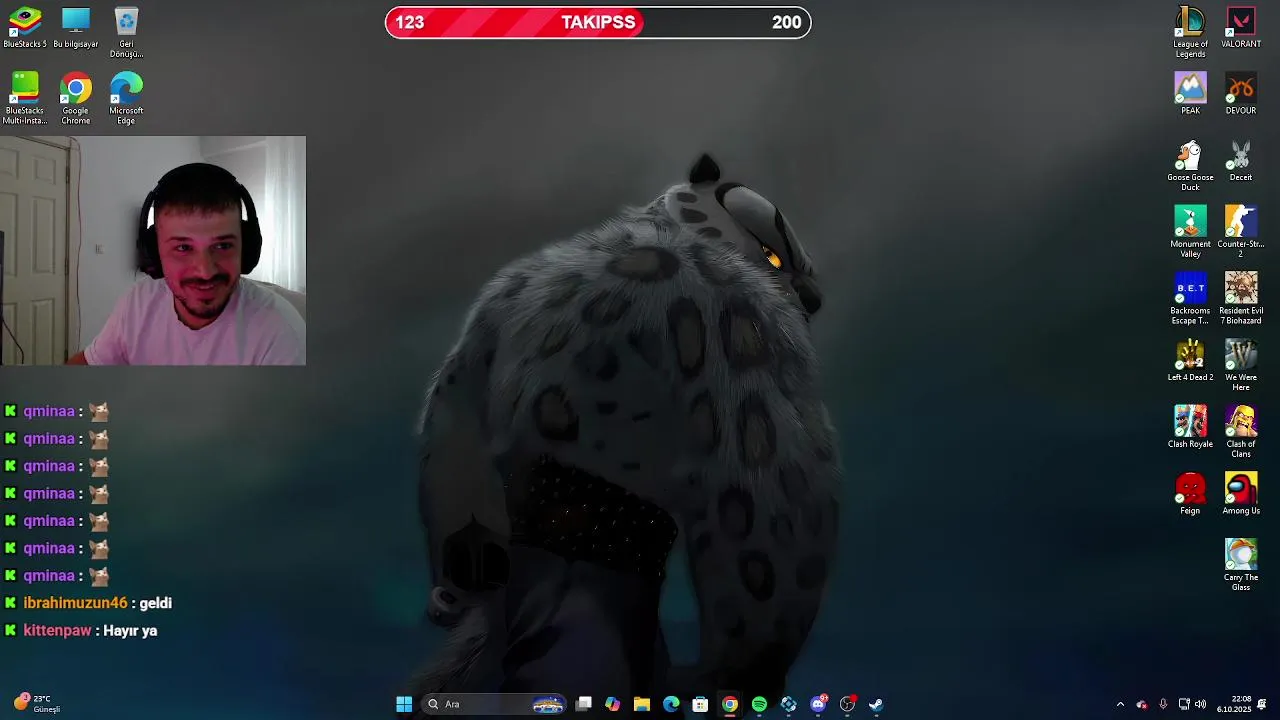1280x720 pixels.
Task: Open Discord from the taskbar
Action: [x=818, y=704]
